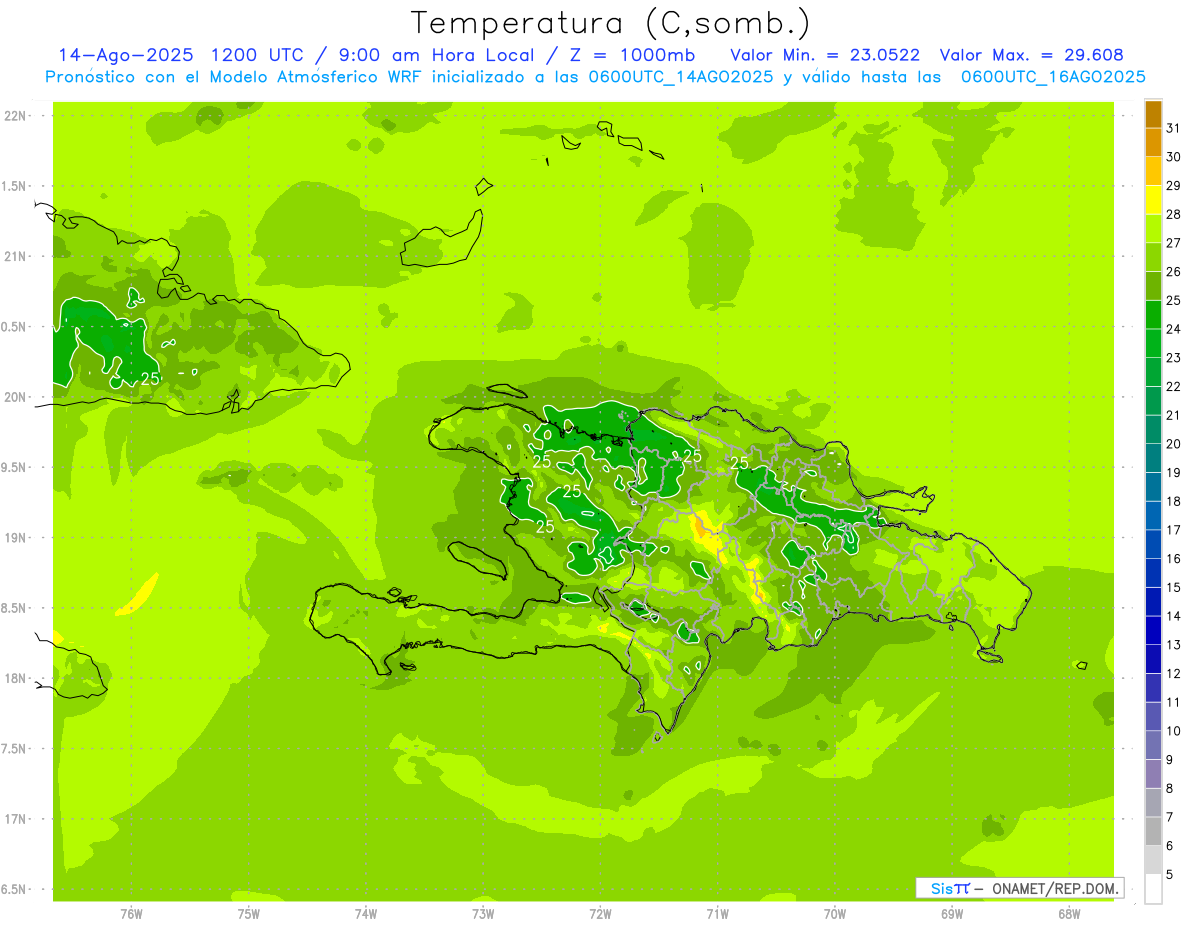Click the Sisπ logo in the watermark
This screenshot has width=1200, height=927.
coord(949,888)
